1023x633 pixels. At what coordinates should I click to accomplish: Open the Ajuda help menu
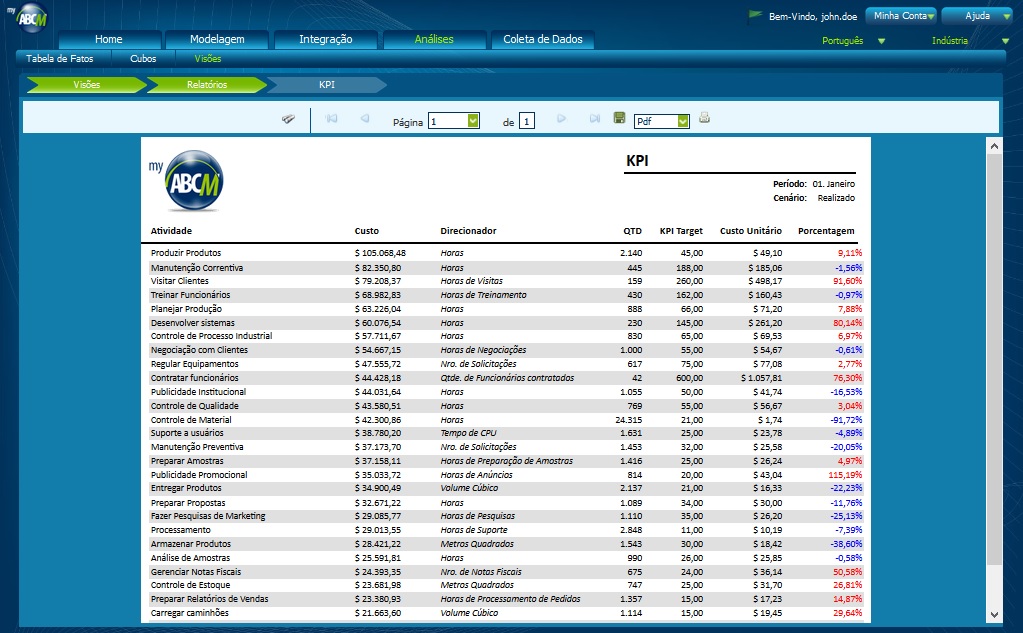click(x=977, y=16)
